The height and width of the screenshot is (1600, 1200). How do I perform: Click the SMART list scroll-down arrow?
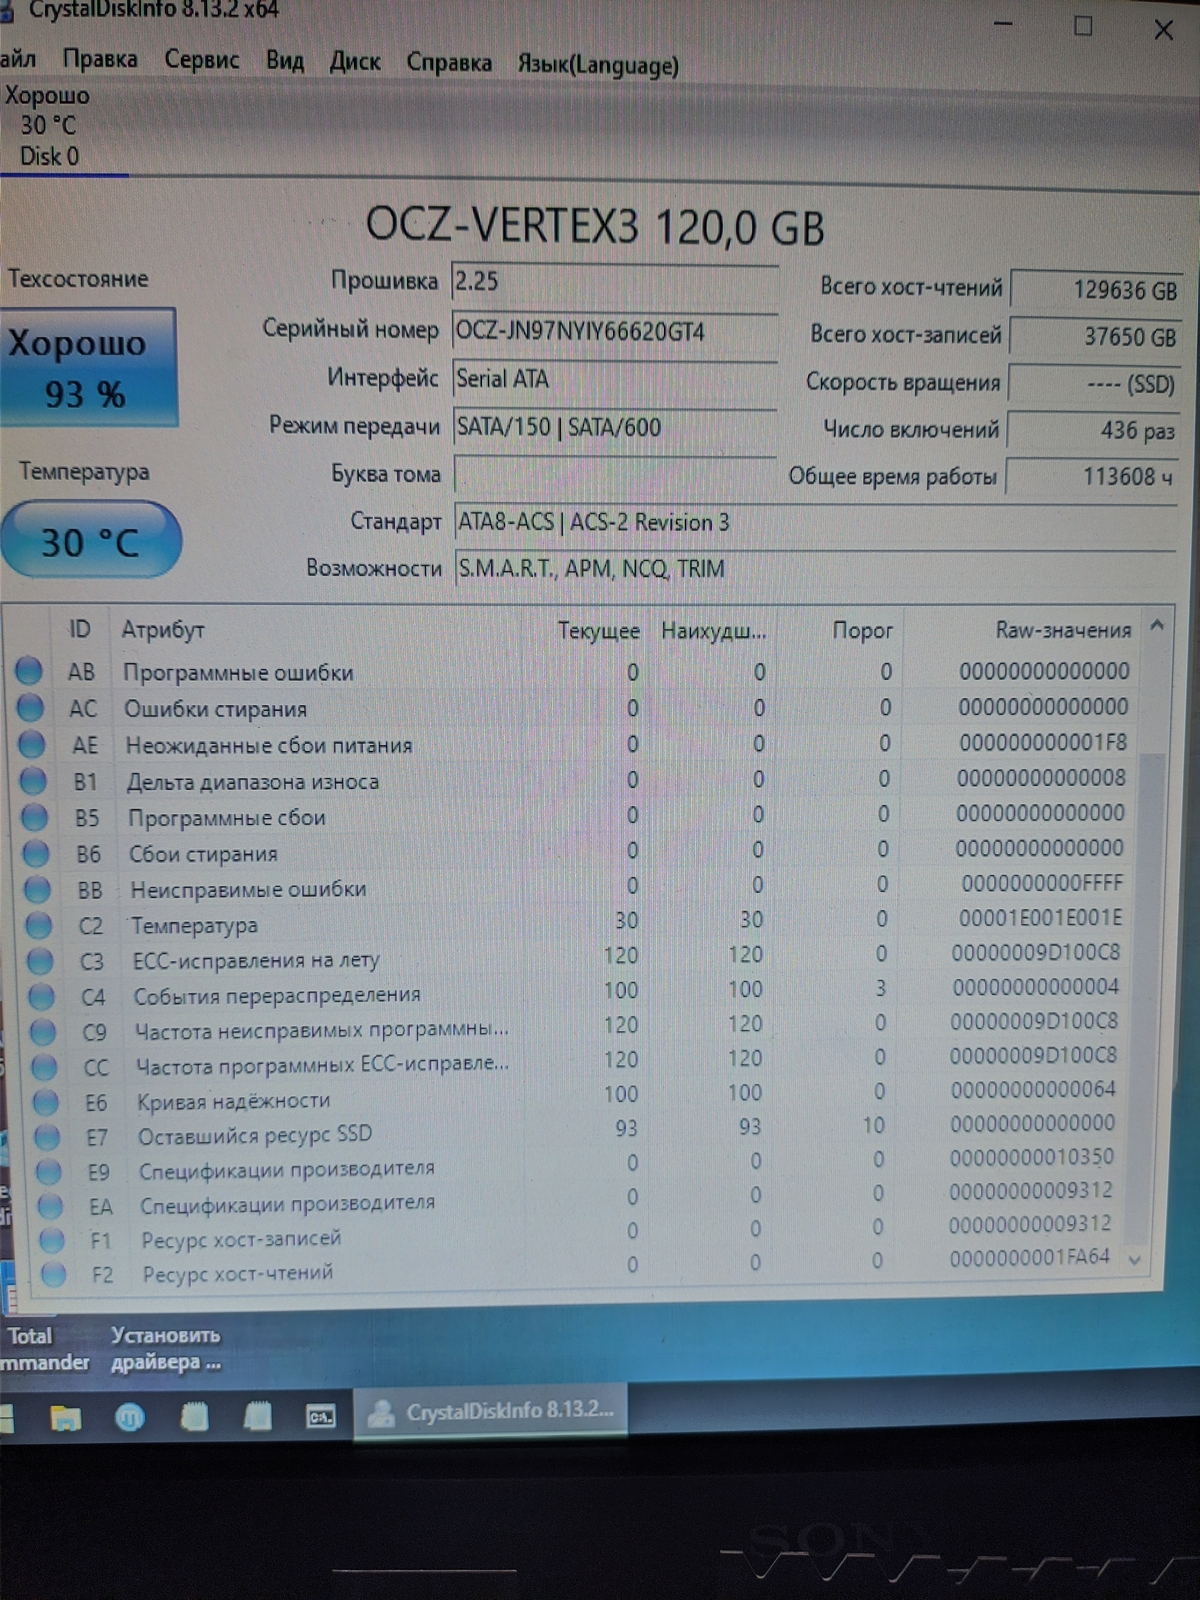[1135, 1260]
